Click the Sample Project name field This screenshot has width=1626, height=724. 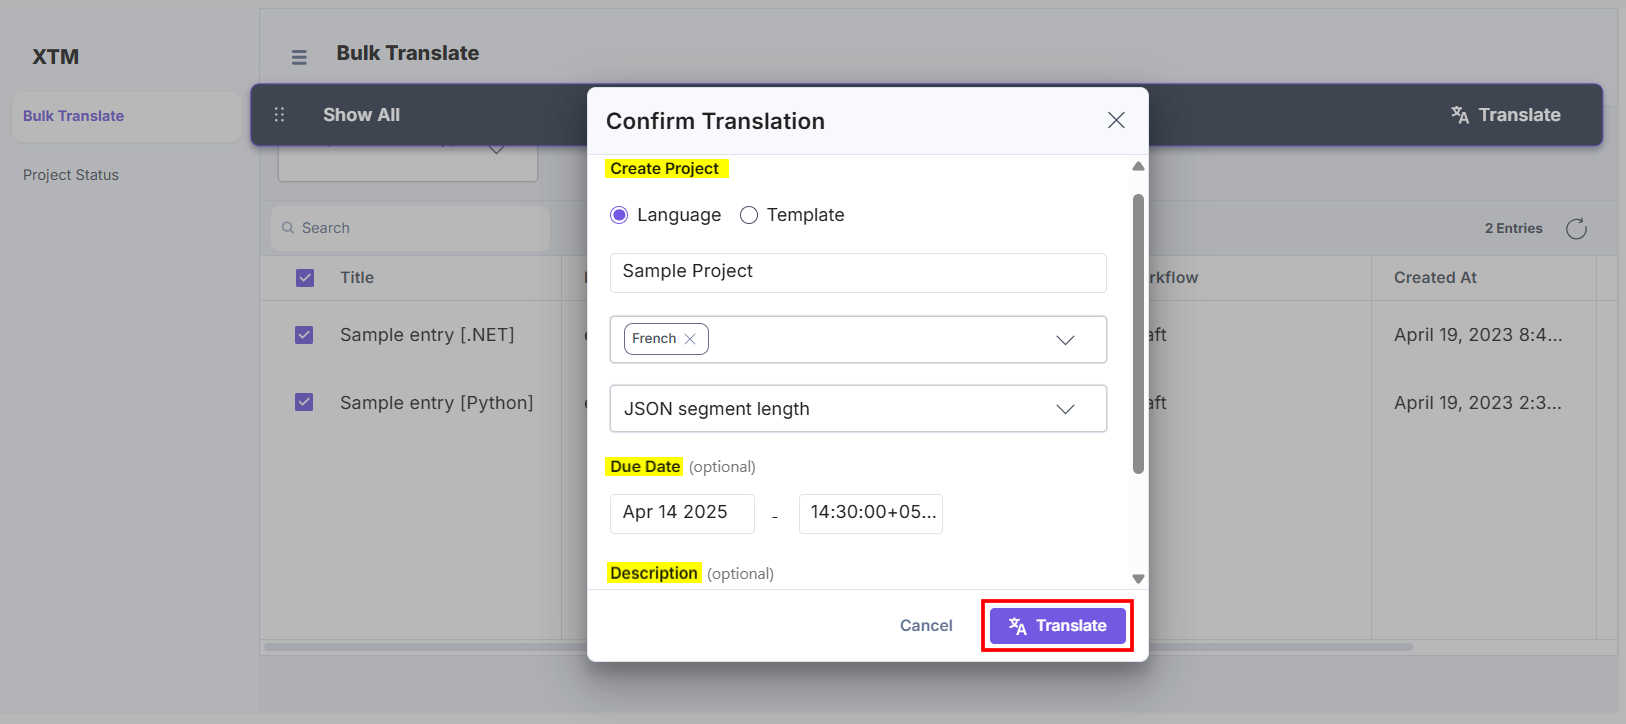tap(857, 272)
